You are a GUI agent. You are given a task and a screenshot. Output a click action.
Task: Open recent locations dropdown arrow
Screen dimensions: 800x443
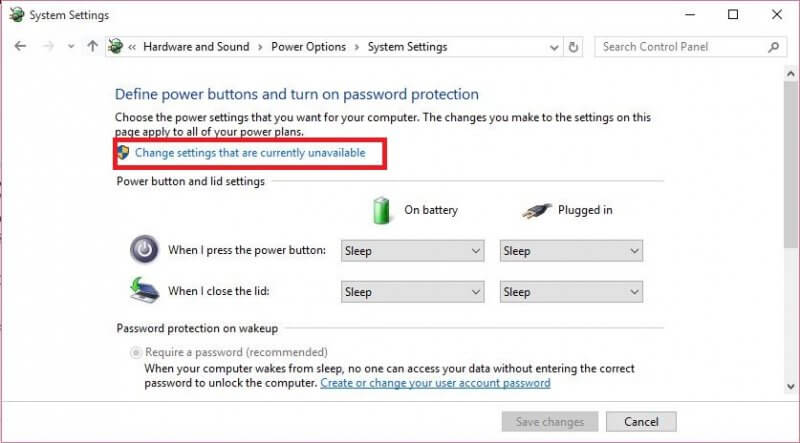tap(71, 47)
